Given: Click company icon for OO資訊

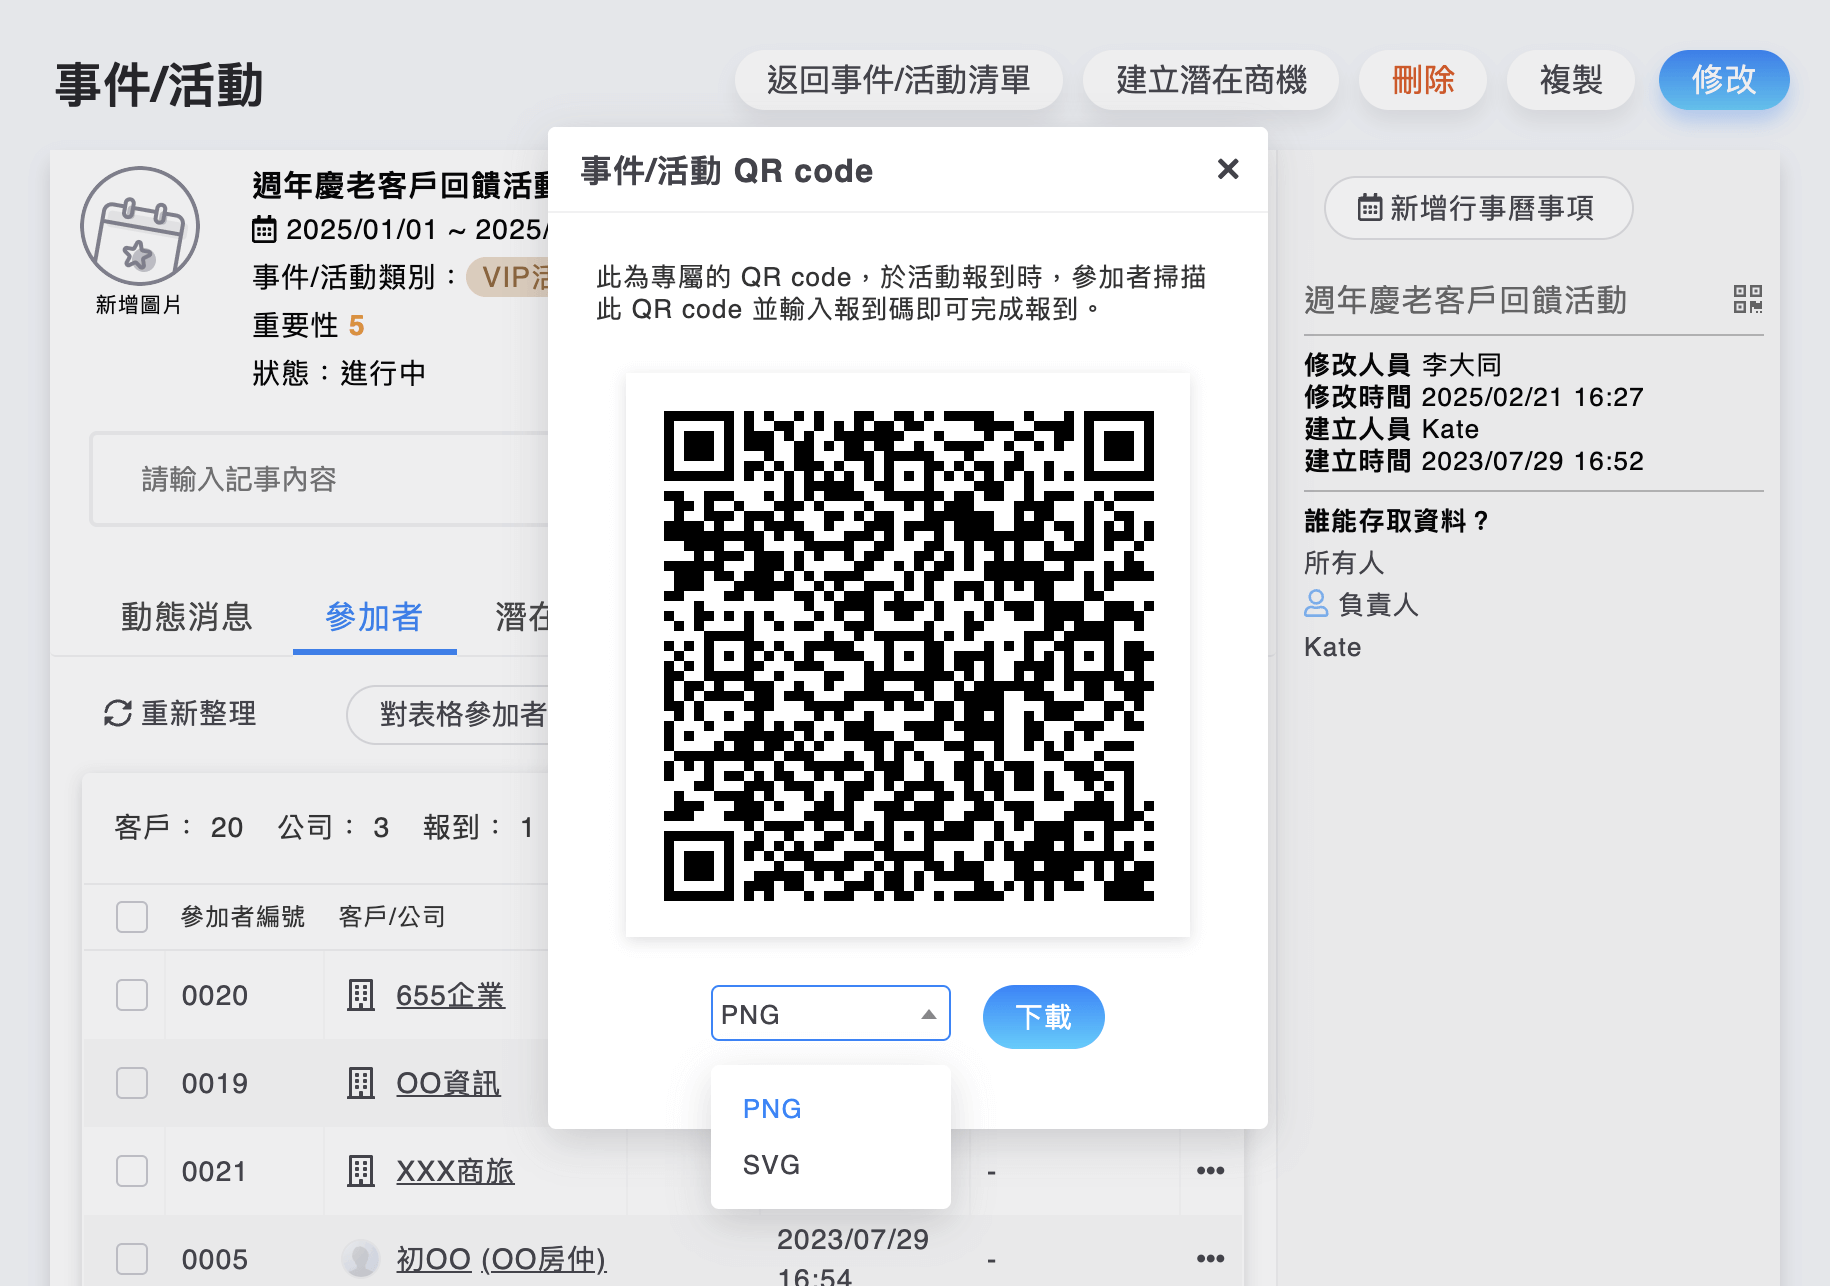Looking at the screenshot, I should coord(360,1083).
